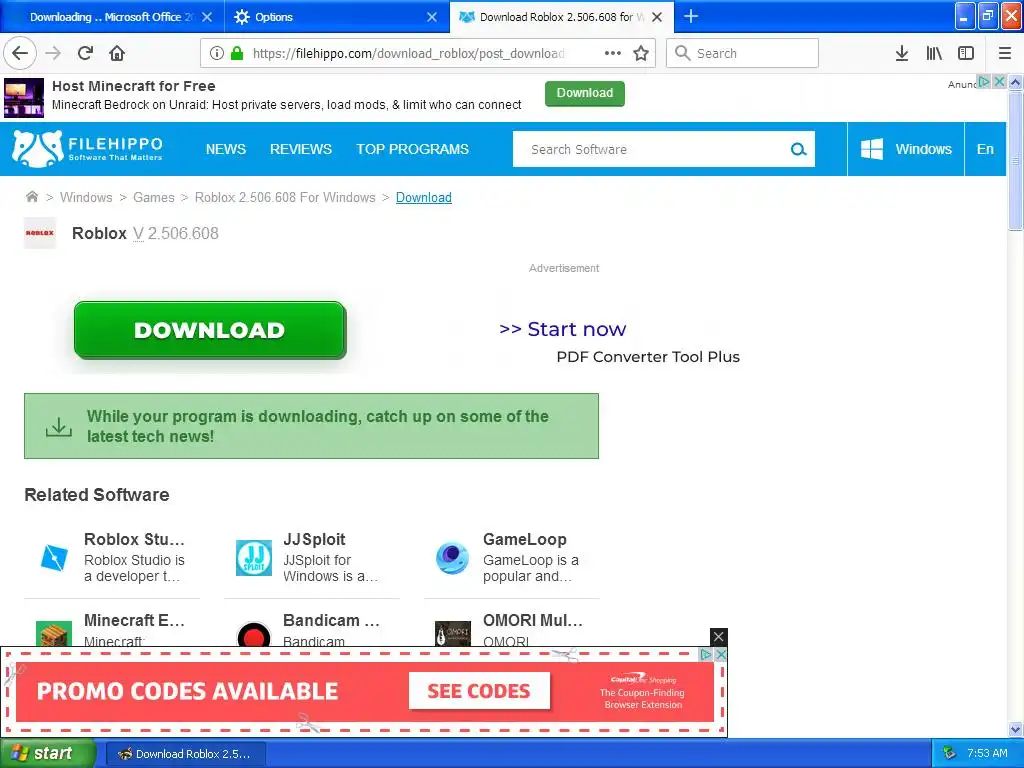Screen dimensions: 1024x768
Task: Open the browser home page
Action: point(117,53)
